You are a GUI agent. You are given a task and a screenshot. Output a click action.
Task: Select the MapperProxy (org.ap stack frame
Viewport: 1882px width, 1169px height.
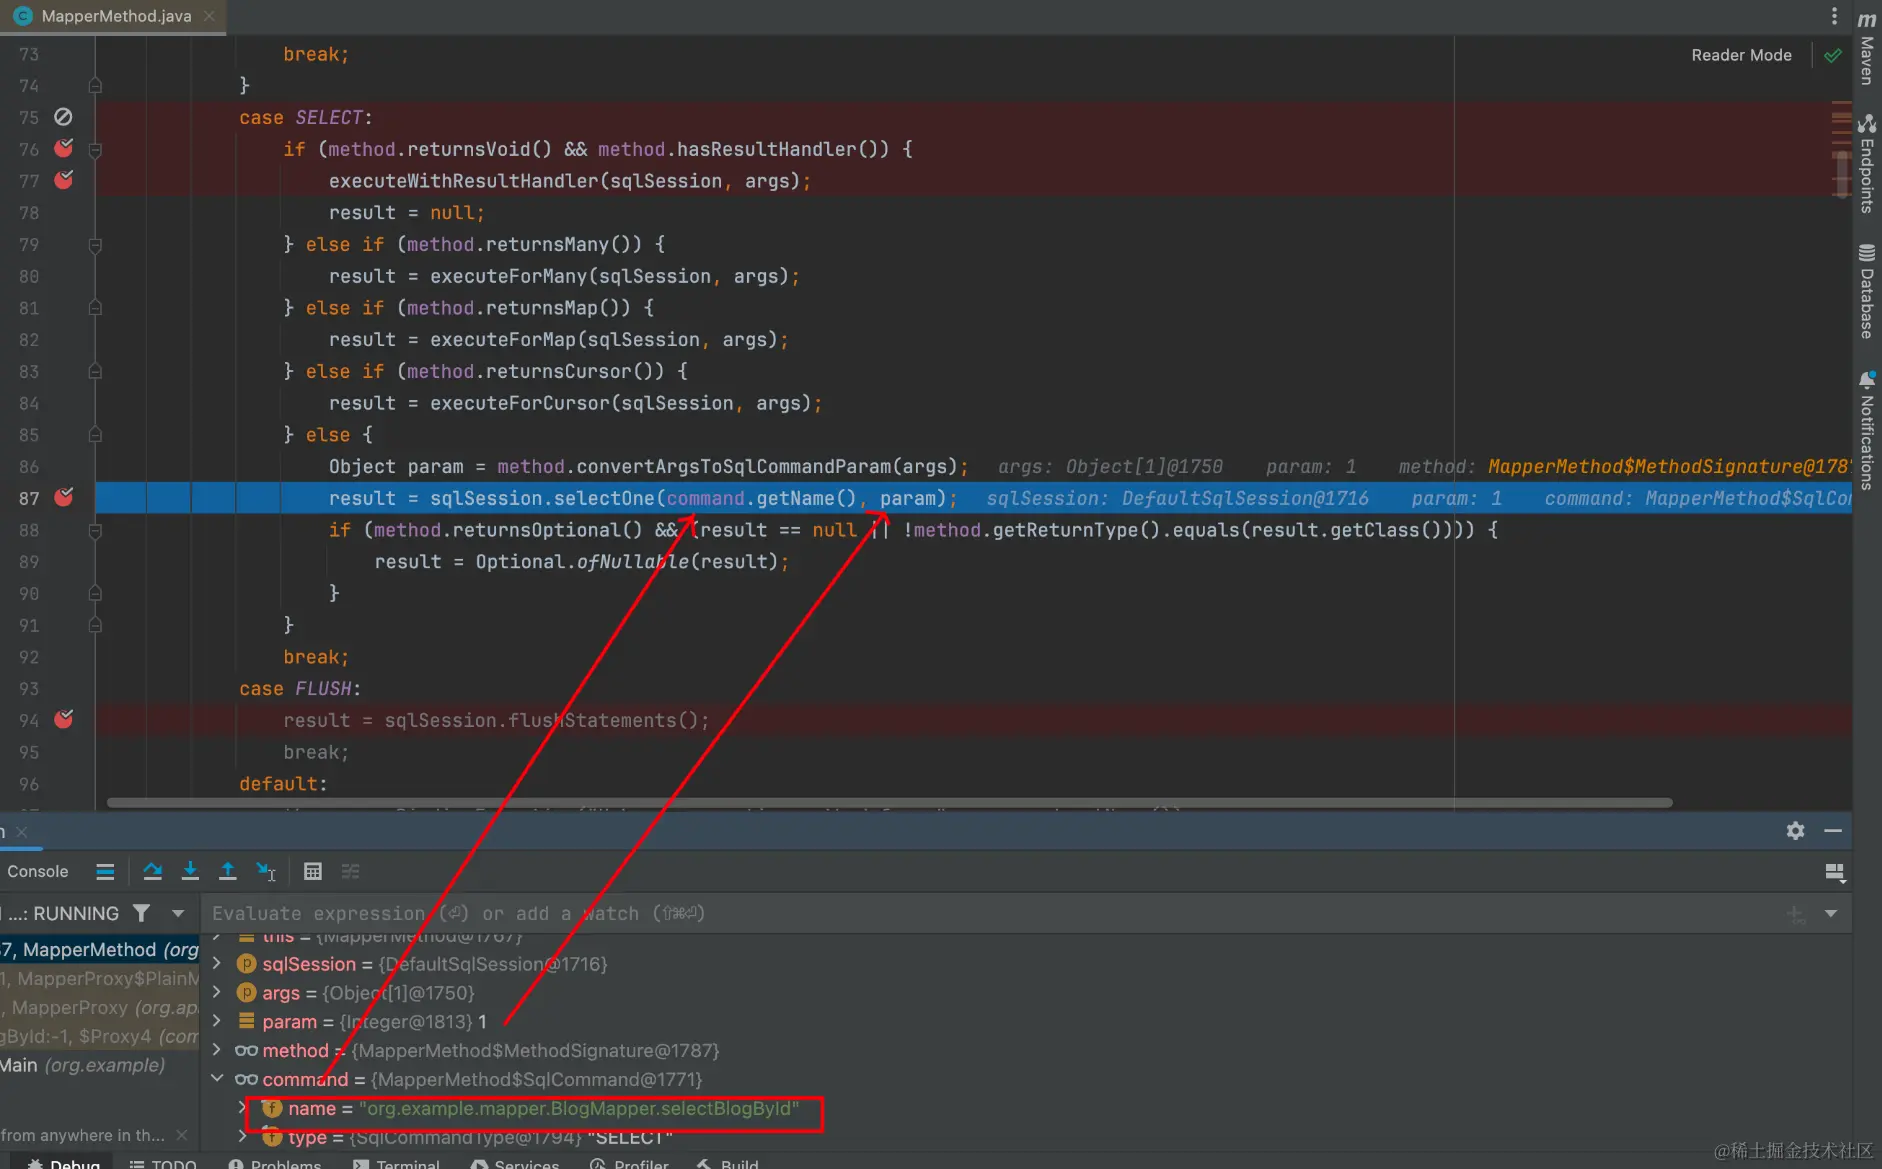pos(99,1008)
